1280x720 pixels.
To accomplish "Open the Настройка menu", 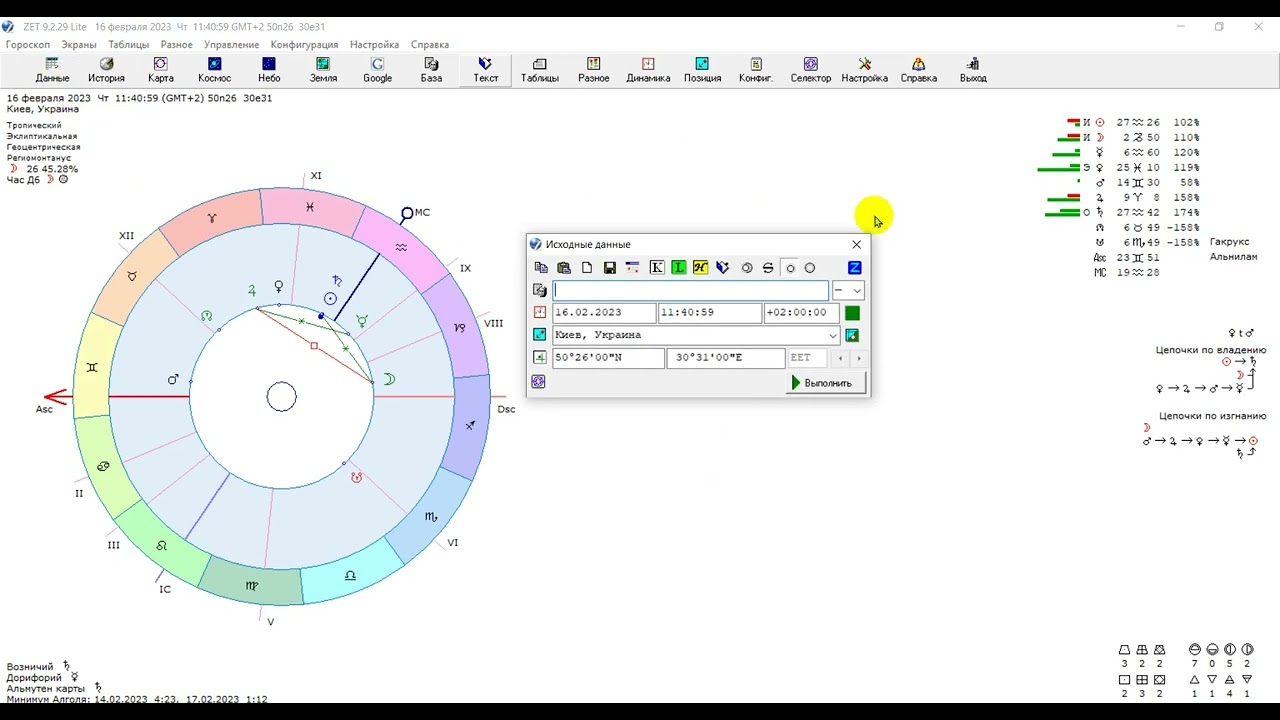I will point(375,44).
